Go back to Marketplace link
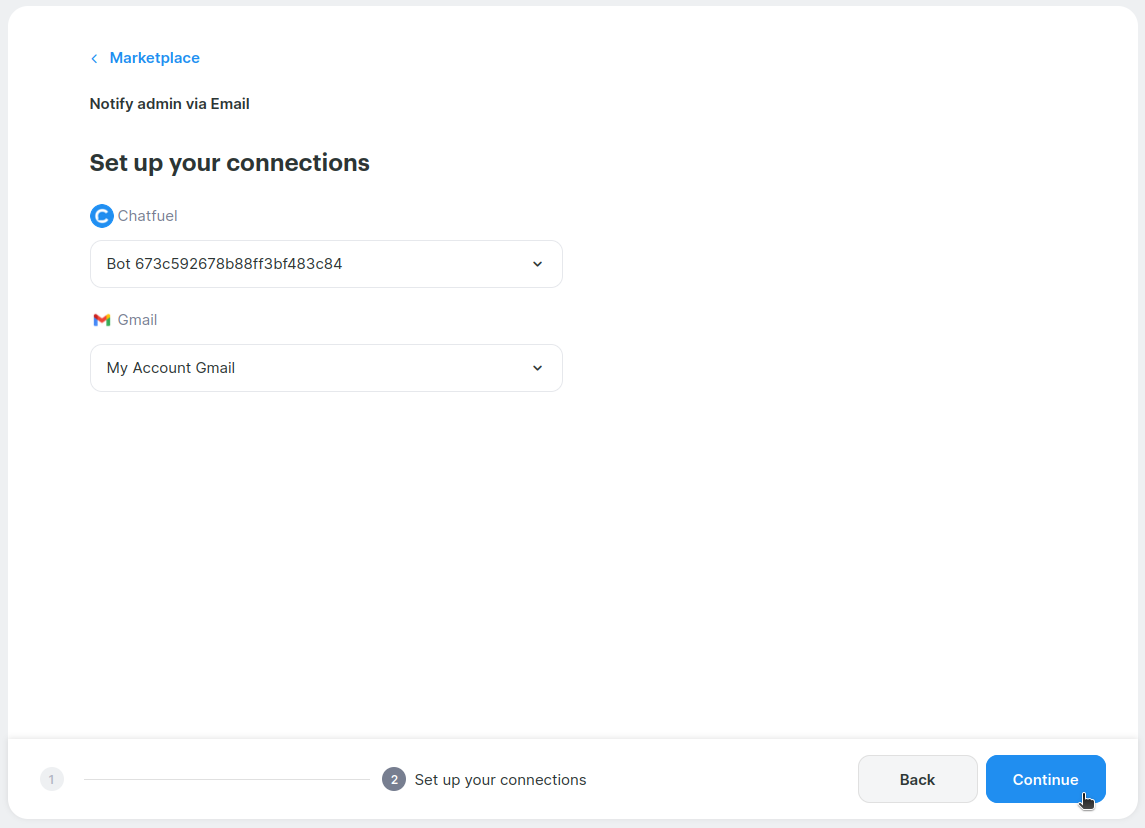This screenshot has width=1145, height=828. tap(154, 58)
